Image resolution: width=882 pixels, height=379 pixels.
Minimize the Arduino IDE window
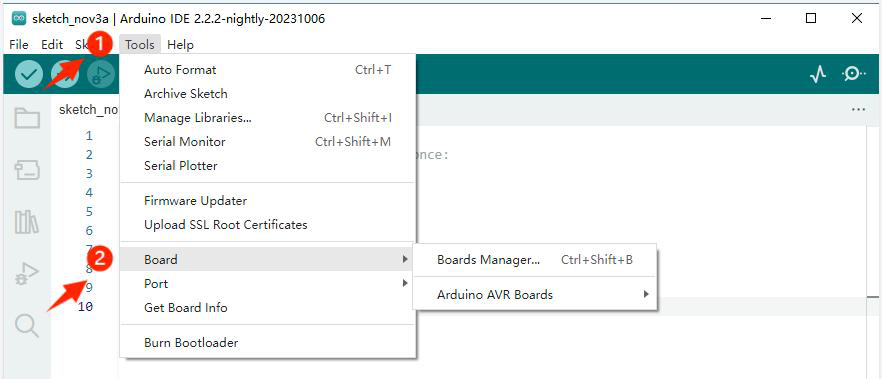point(766,19)
